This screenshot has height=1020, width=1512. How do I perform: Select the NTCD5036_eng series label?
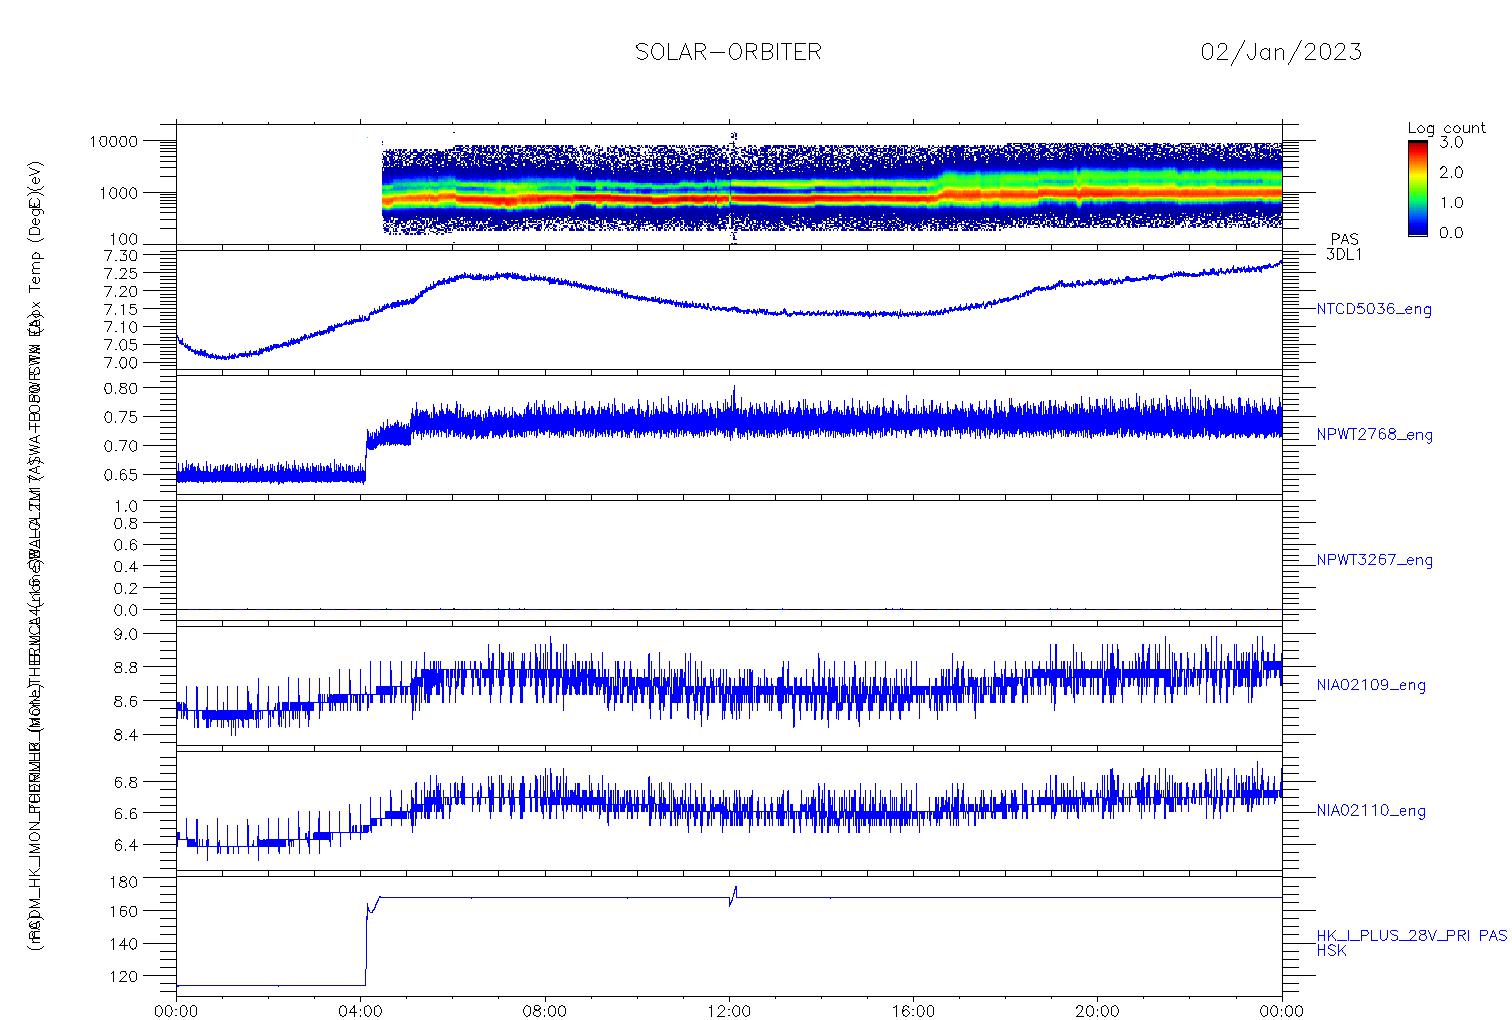[1374, 310]
